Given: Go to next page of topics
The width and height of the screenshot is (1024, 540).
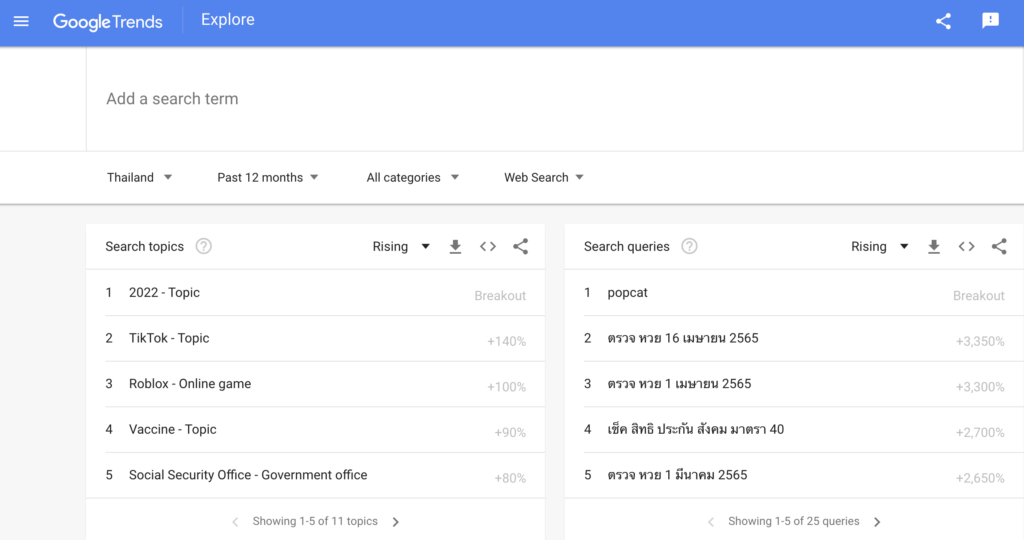Looking at the screenshot, I should [396, 522].
